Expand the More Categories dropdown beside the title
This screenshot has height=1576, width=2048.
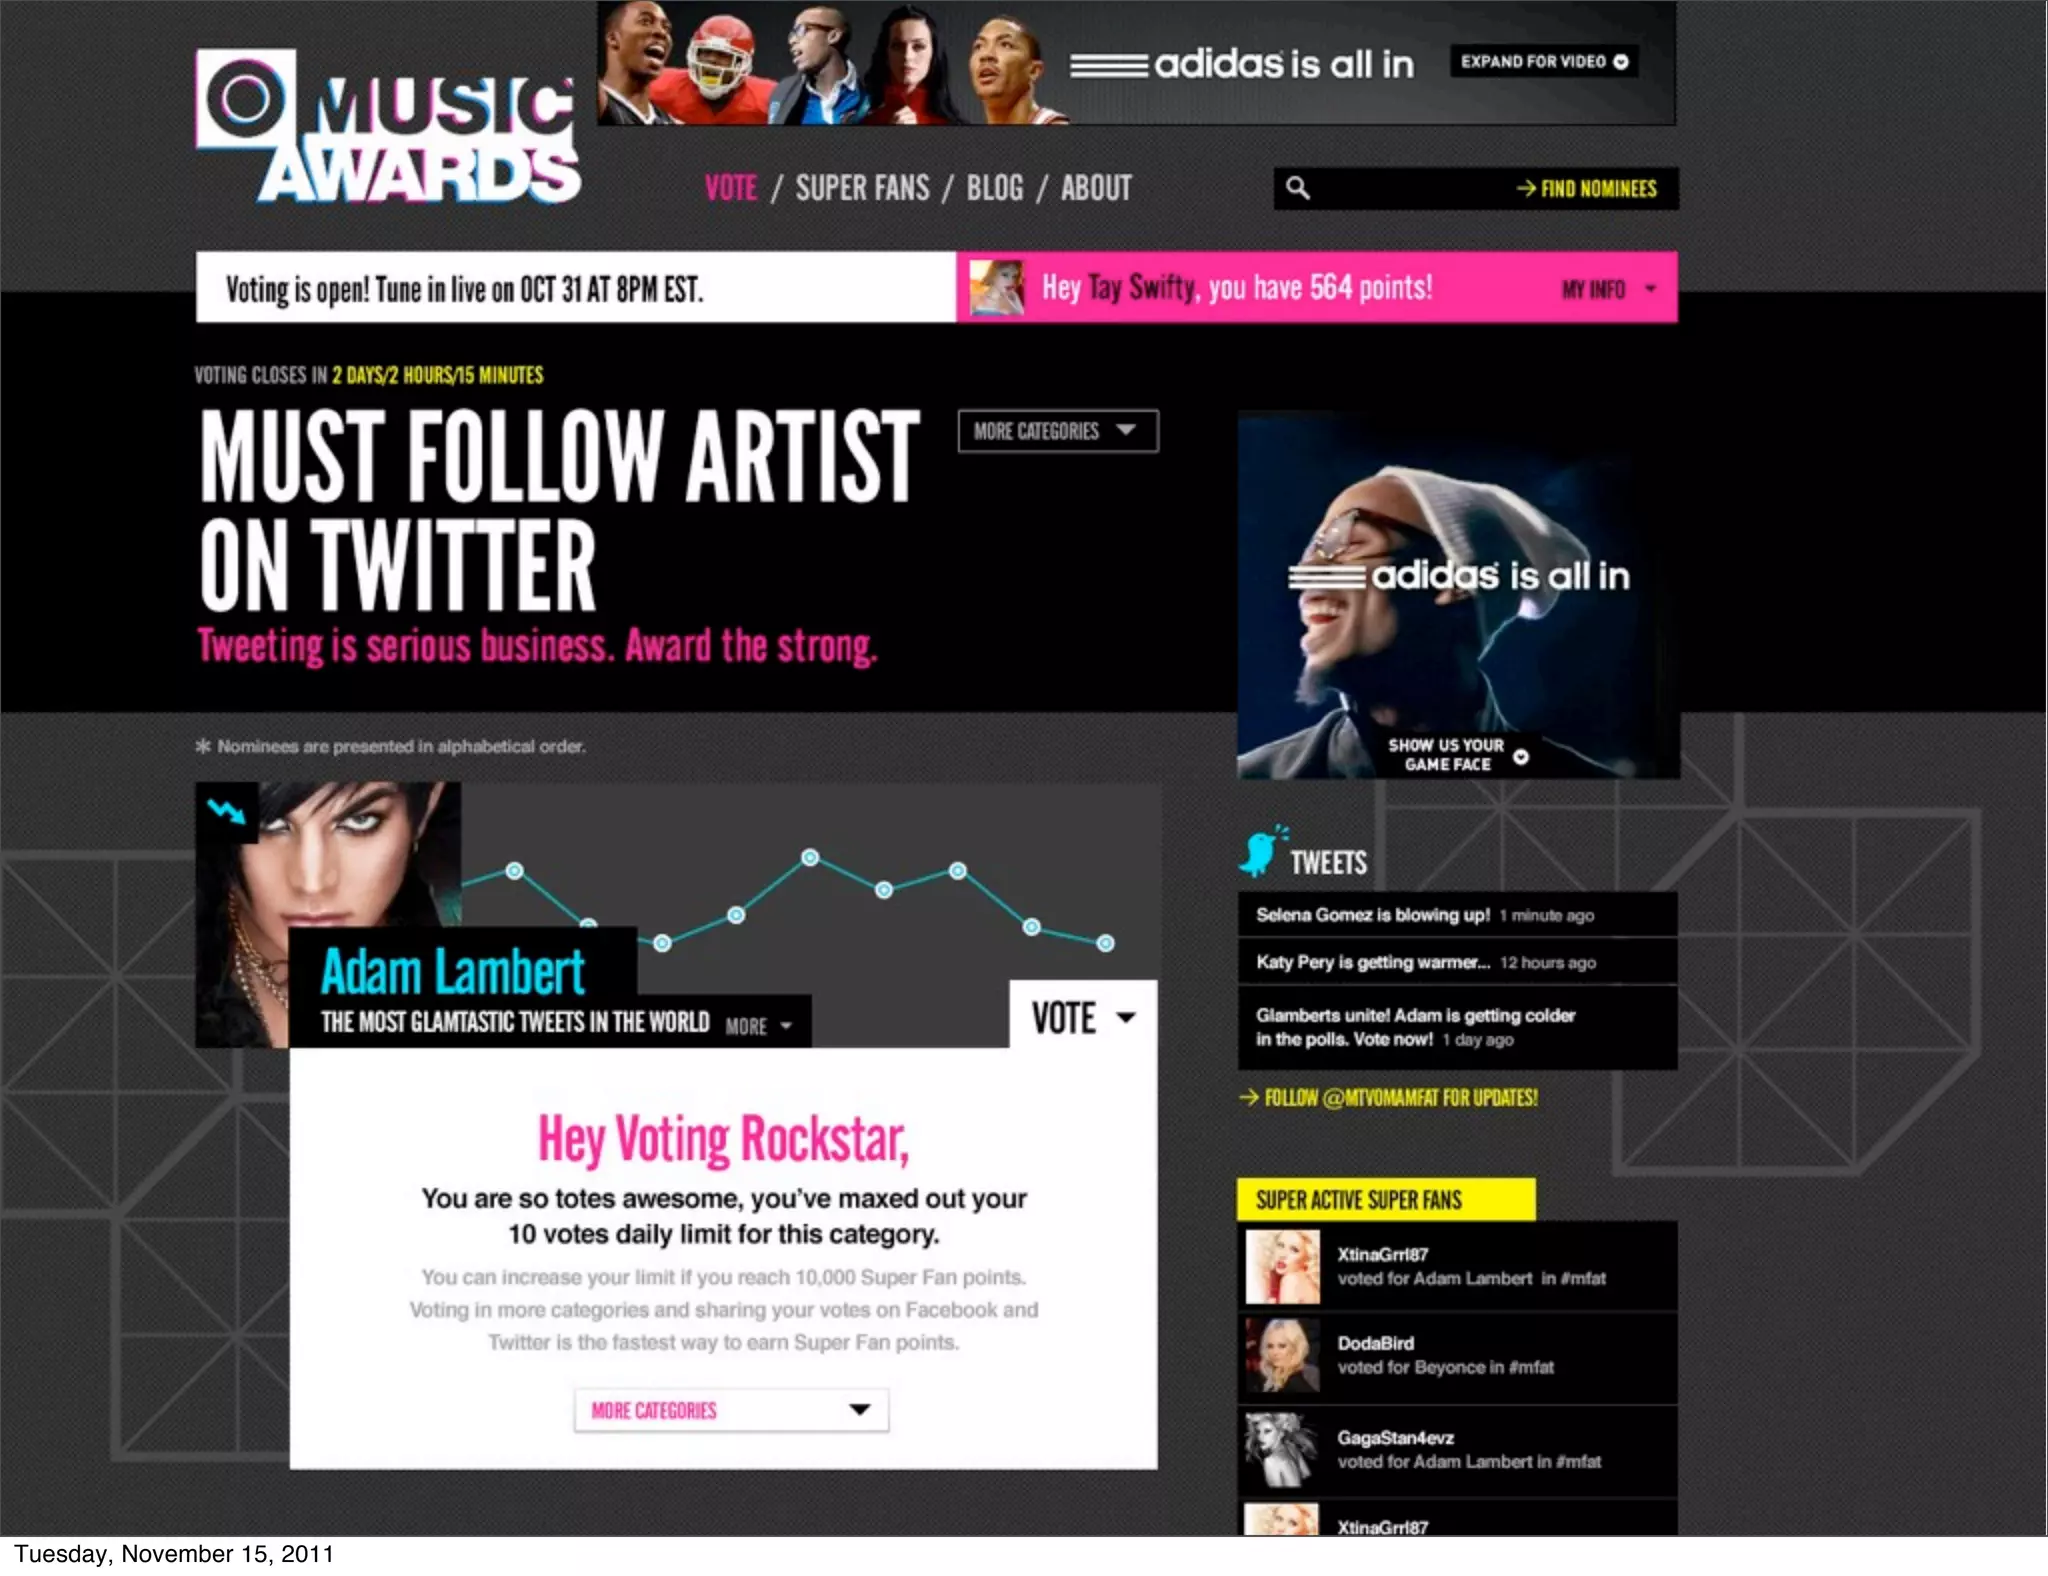click(x=1058, y=431)
